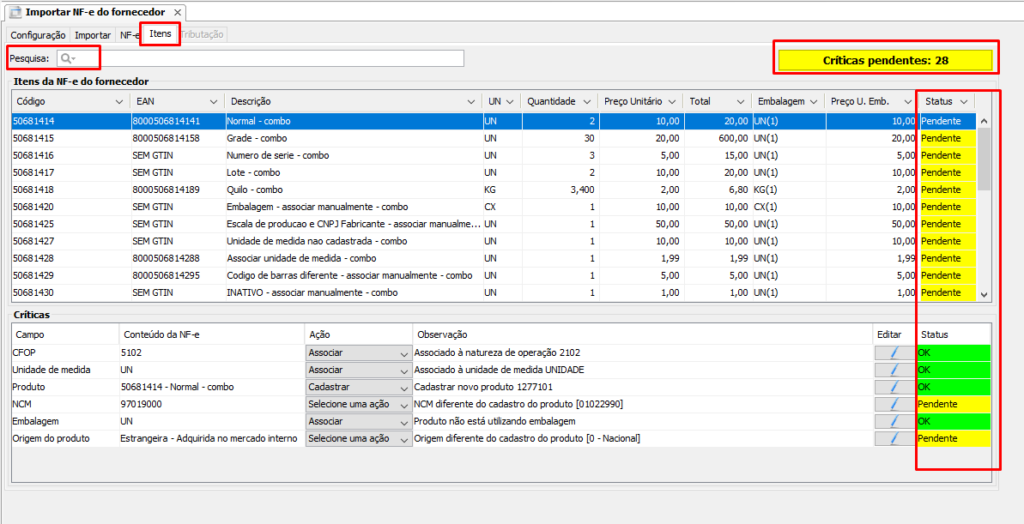Click the Críticas pendentes: 28 yellow banner
The image size is (1024, 524).
[x=885, y=60]
